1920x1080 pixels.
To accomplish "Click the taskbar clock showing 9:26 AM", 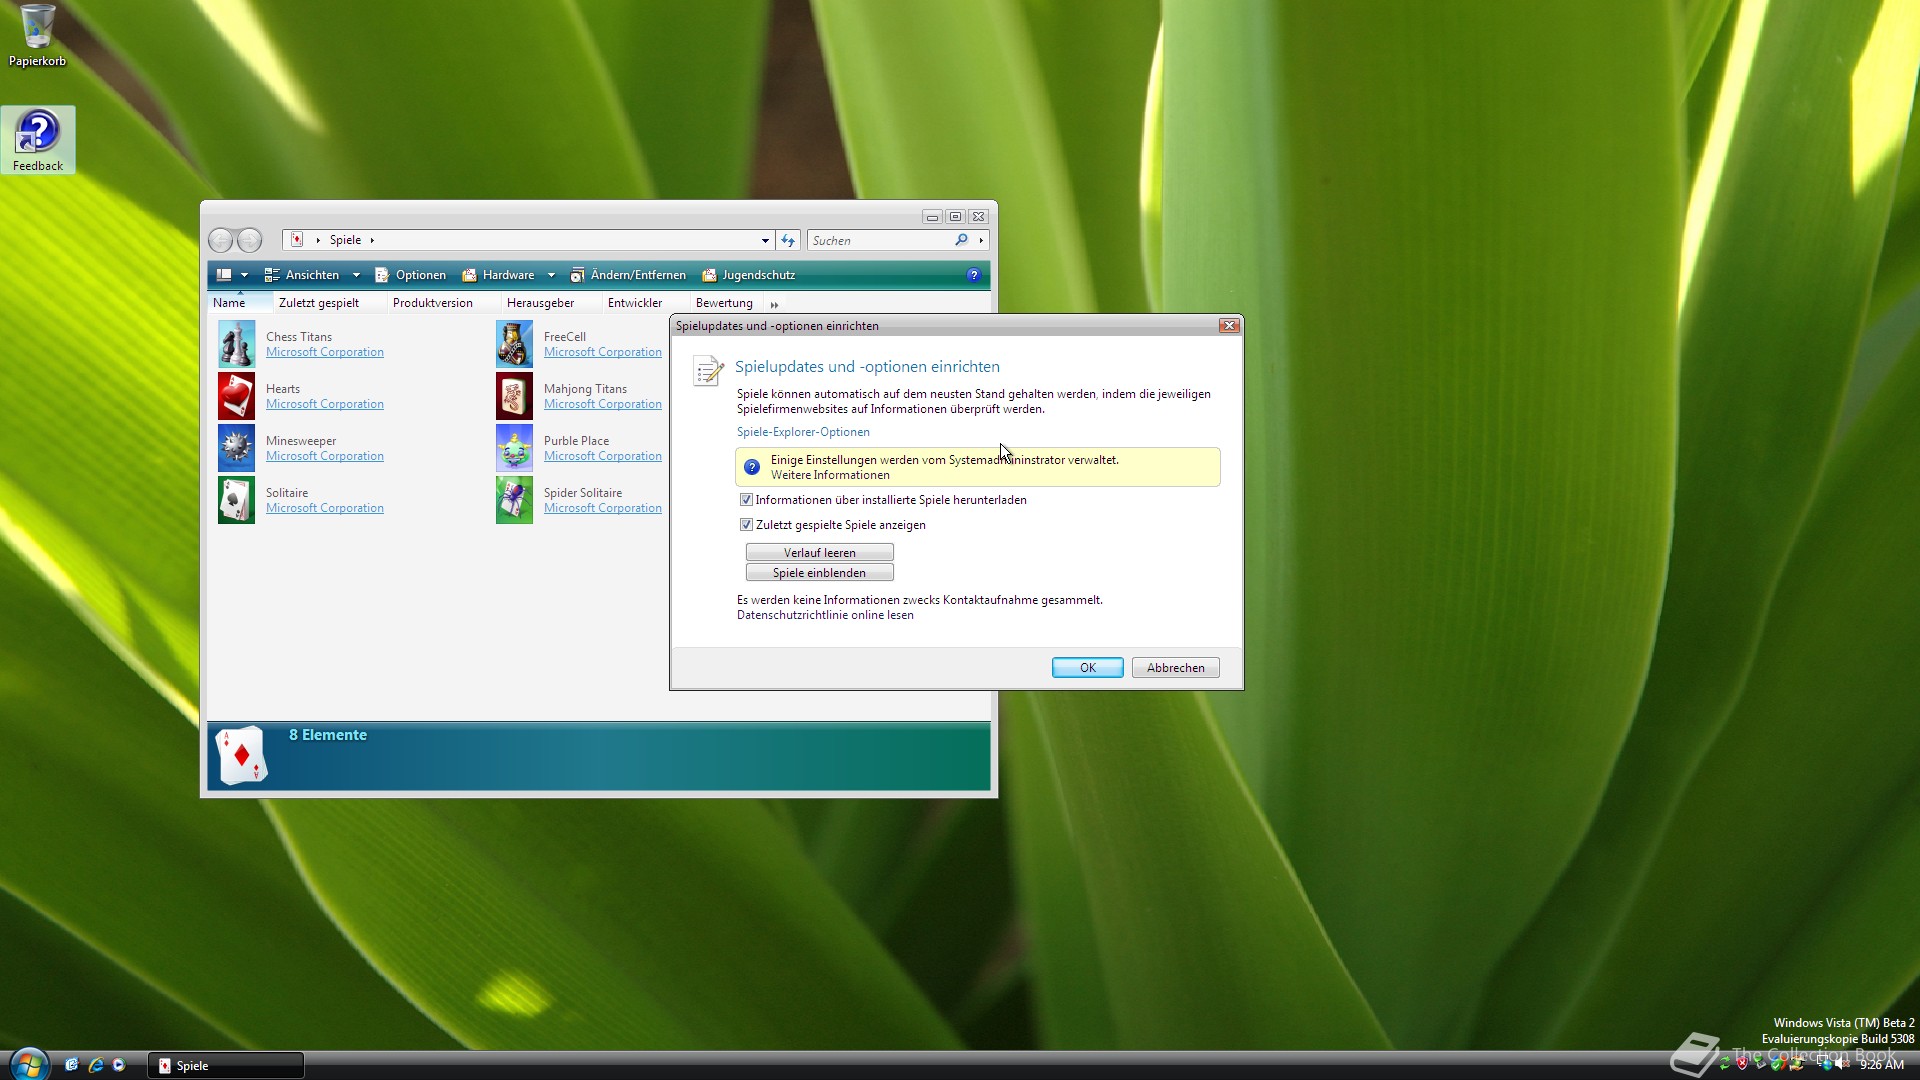I will click(x=1882, y=1065).
